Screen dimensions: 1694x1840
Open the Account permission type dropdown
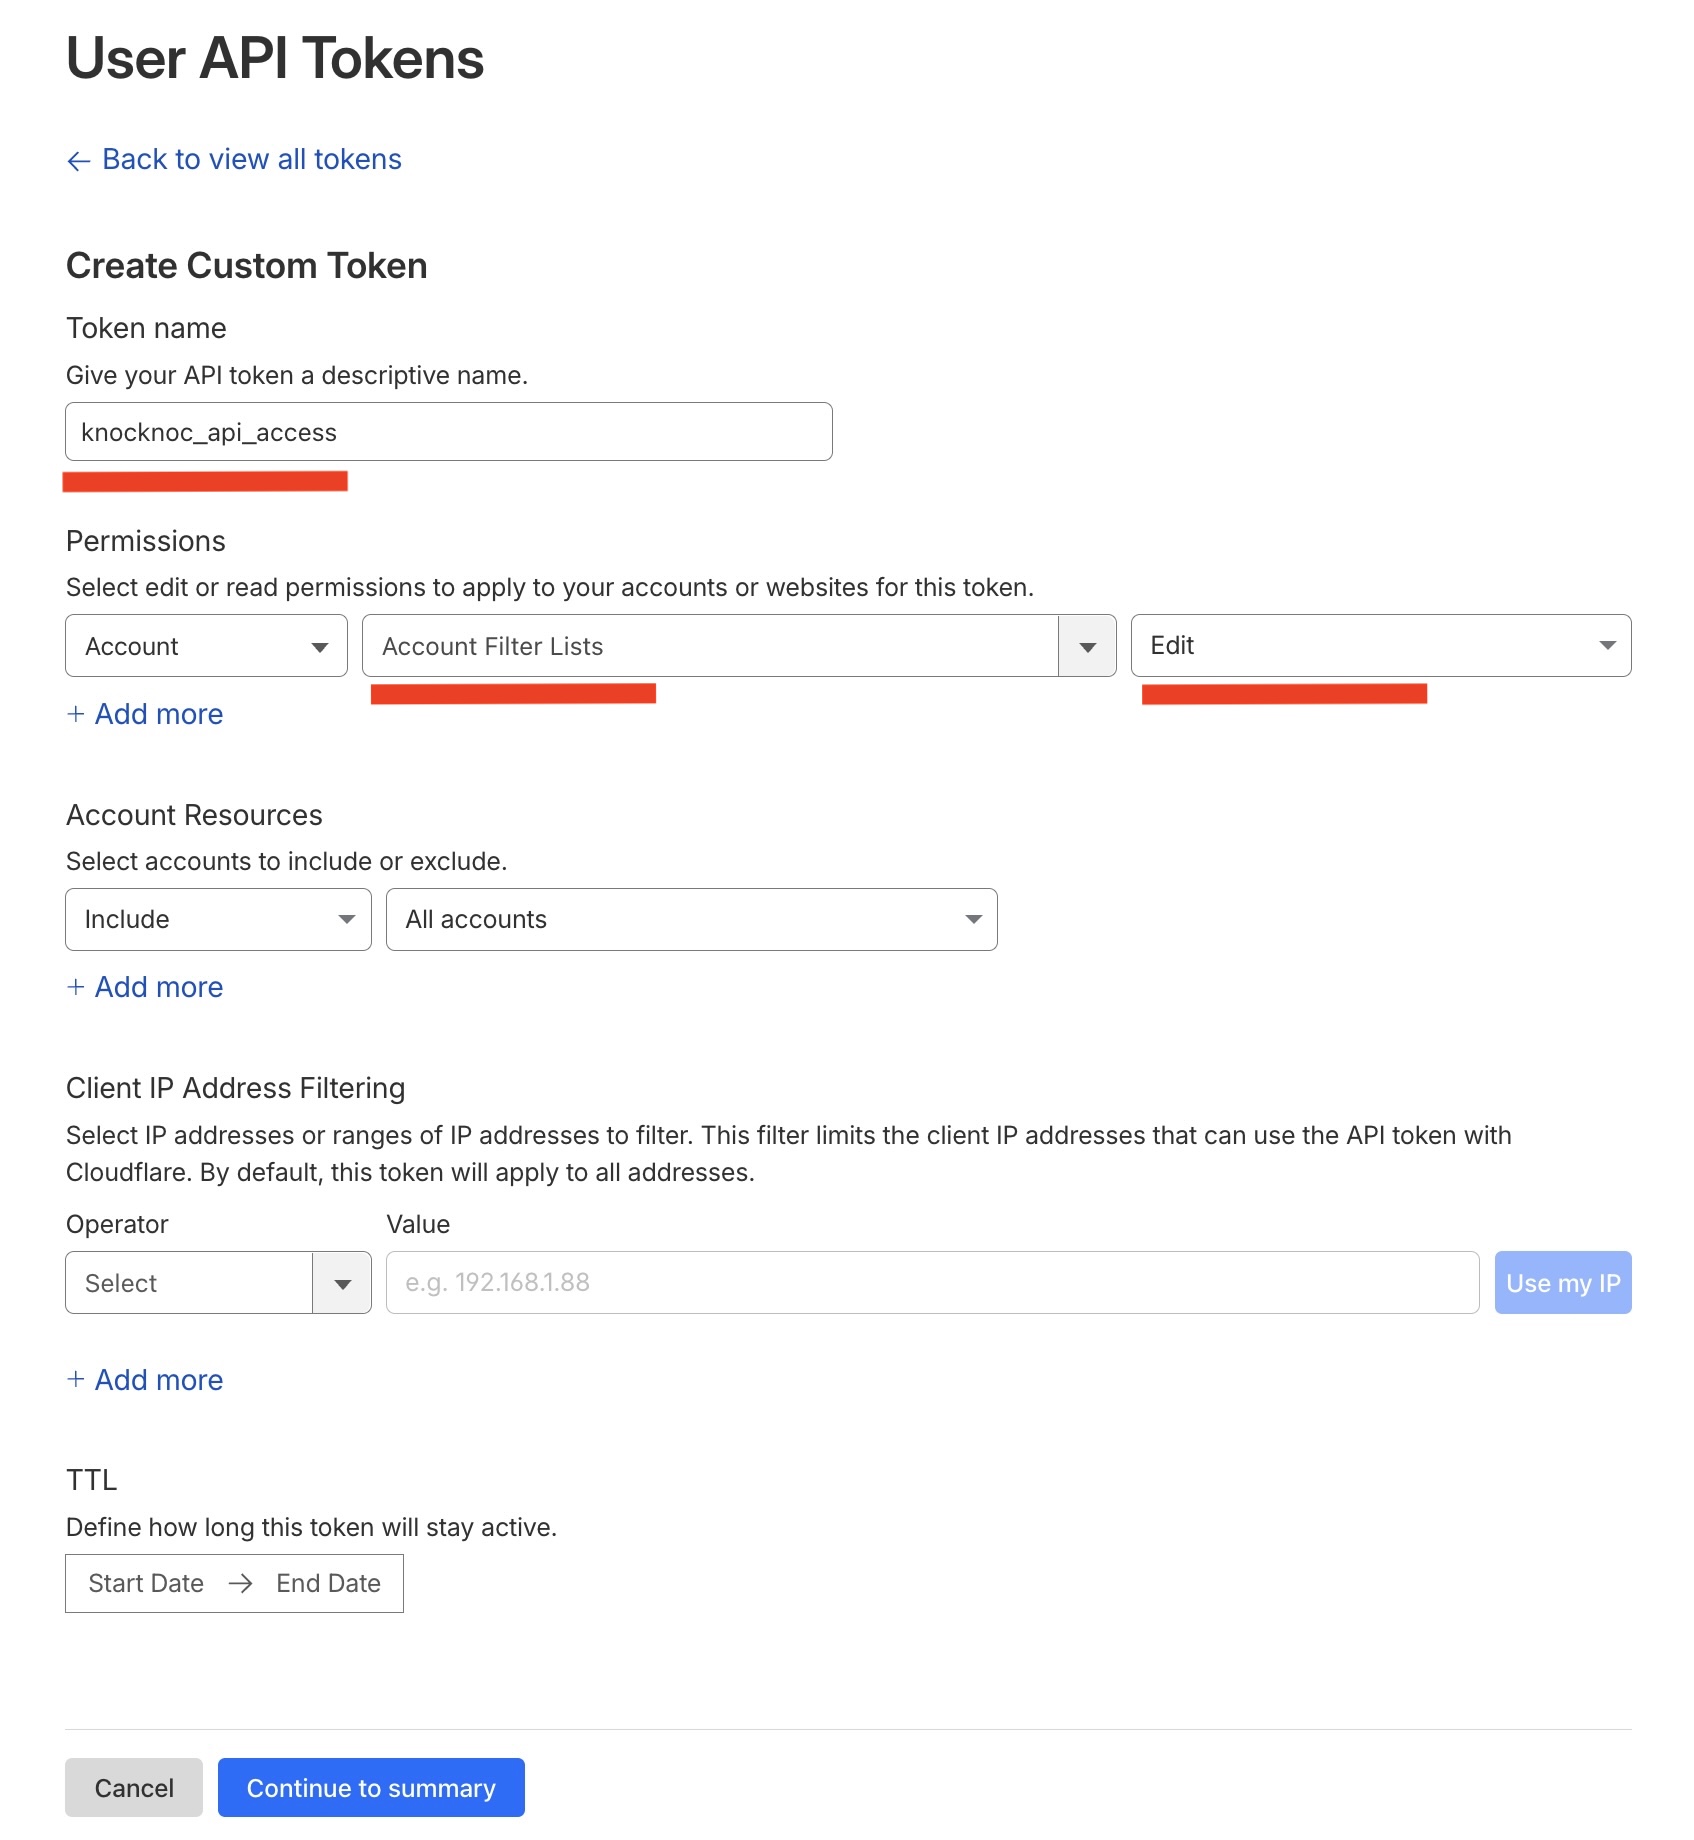(206, 646)
